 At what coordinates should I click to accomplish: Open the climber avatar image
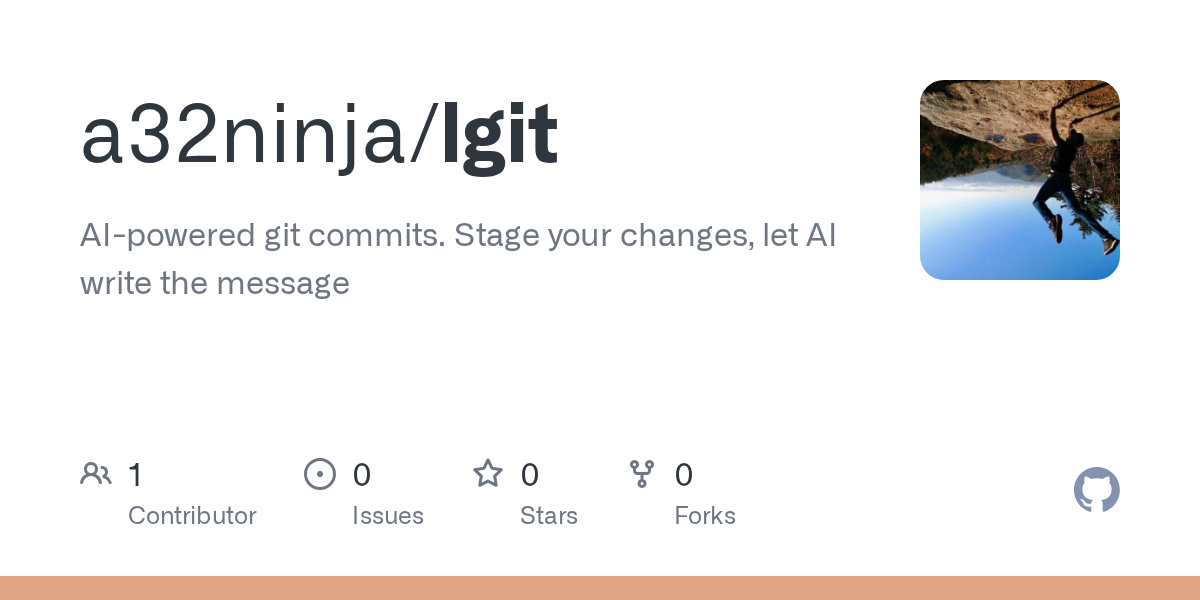1019,180
